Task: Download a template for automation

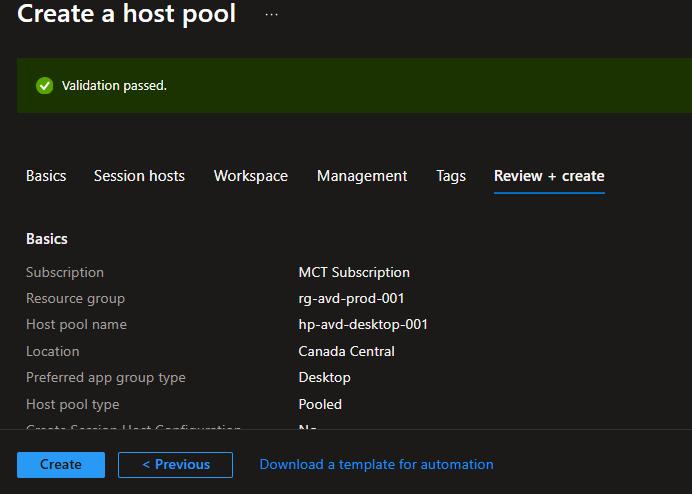Action: (376, 465)
